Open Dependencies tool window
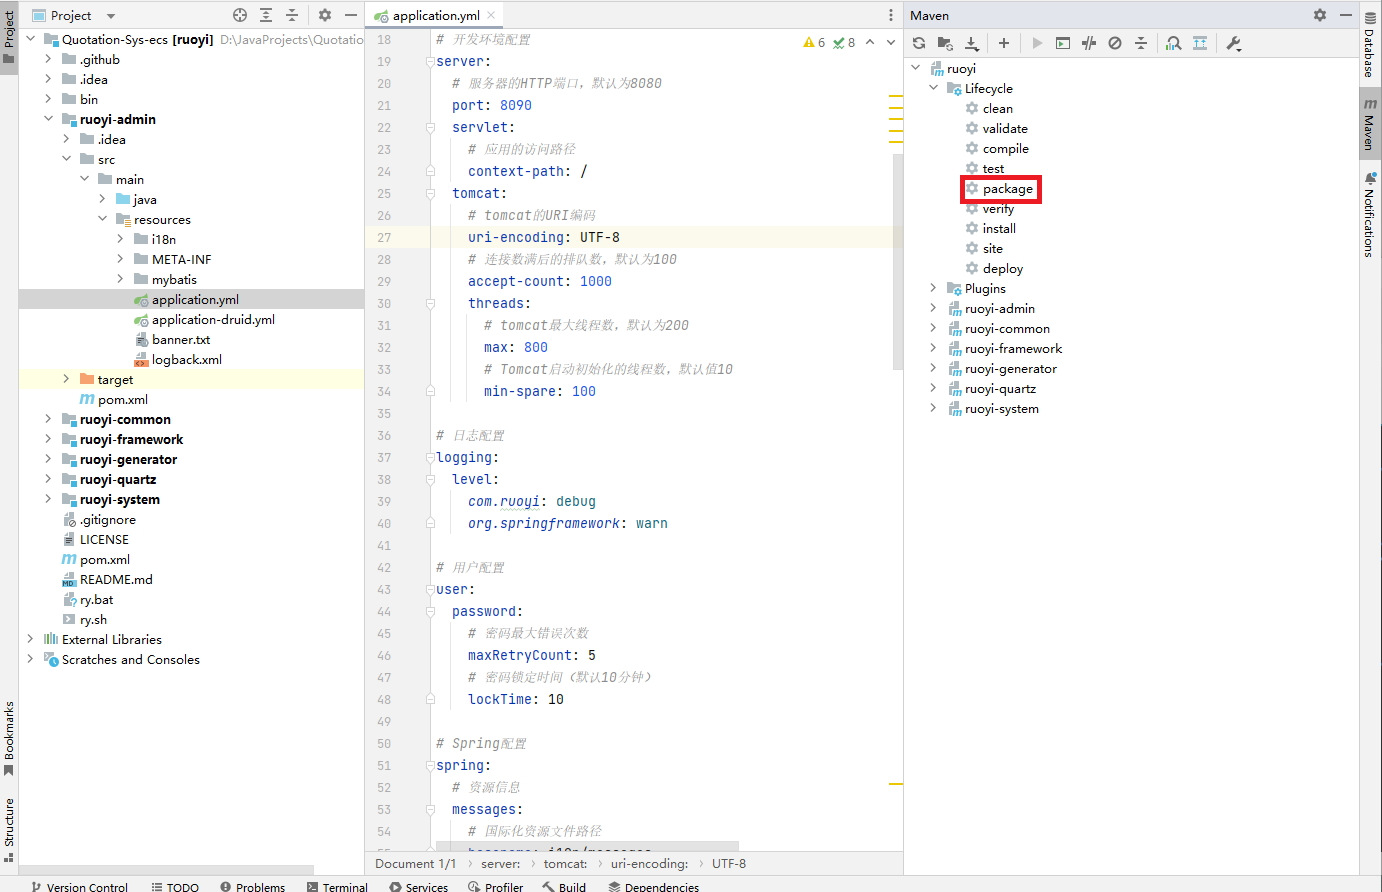This screenshot has height=892, width=1382. coord(652,887)
